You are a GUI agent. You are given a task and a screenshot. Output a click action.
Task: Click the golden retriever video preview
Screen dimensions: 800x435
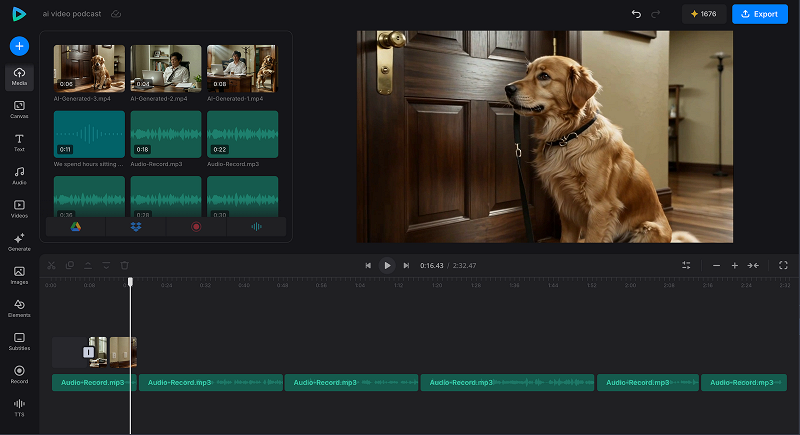point(544,137)
